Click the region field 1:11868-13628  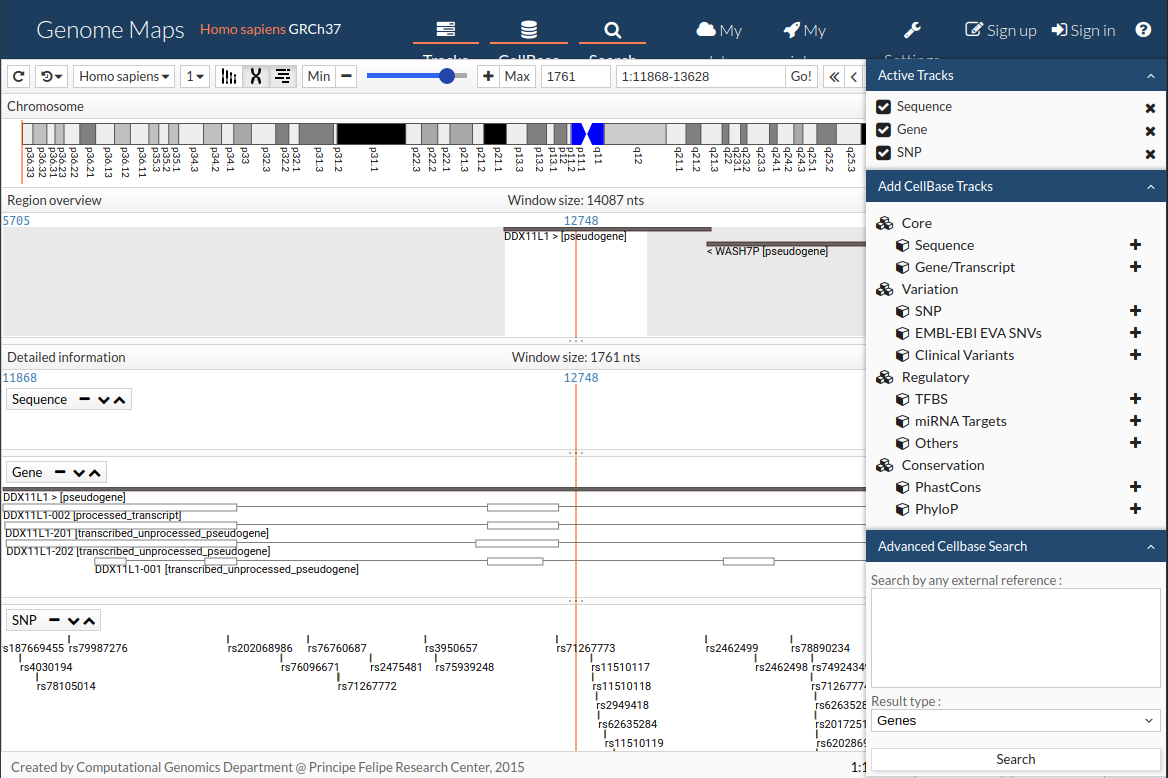click(700, 76)
